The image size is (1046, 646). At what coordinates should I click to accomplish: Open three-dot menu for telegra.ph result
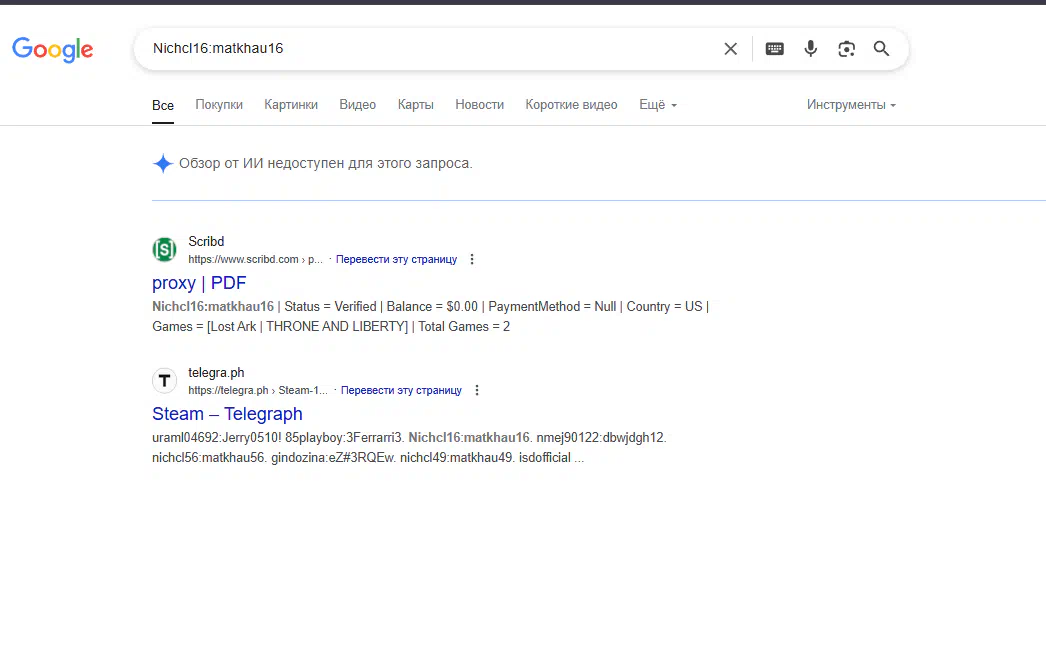point(477,390)
